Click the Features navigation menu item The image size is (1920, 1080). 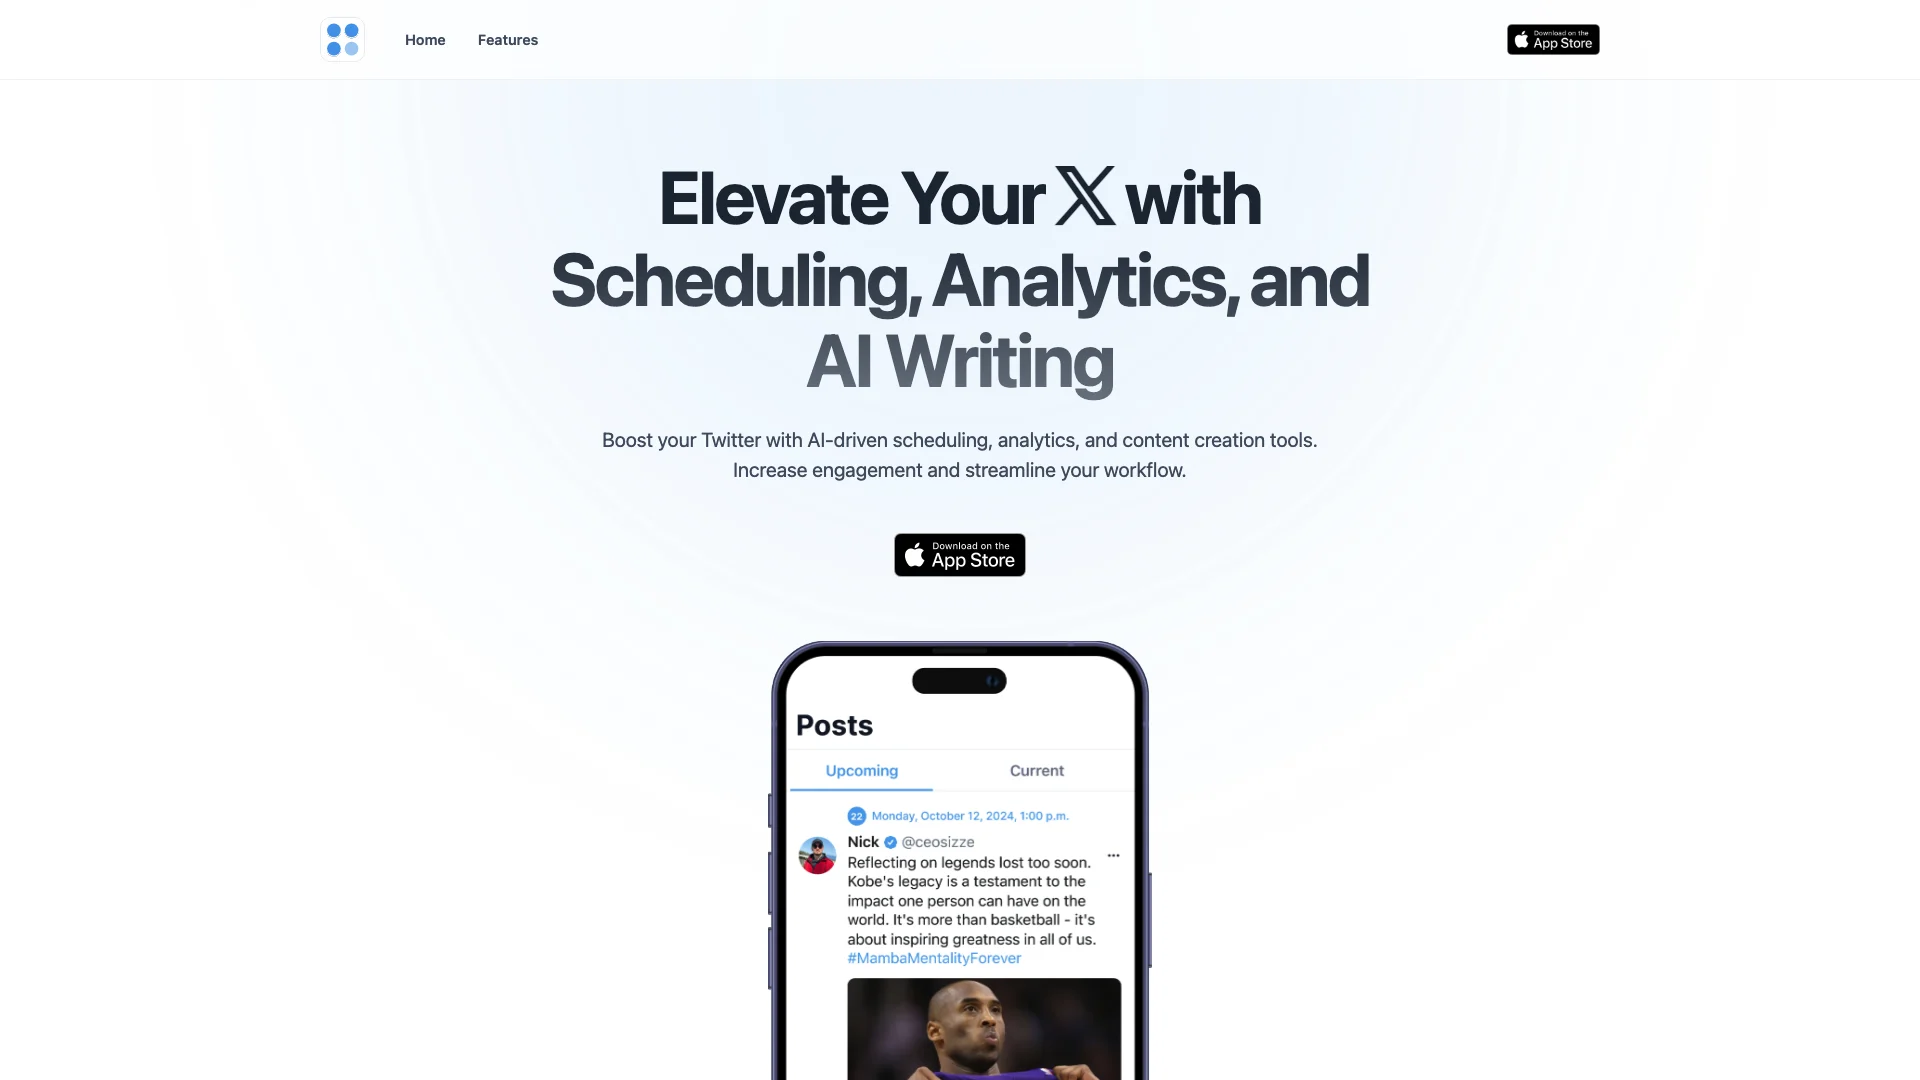[x=508, y=40]
